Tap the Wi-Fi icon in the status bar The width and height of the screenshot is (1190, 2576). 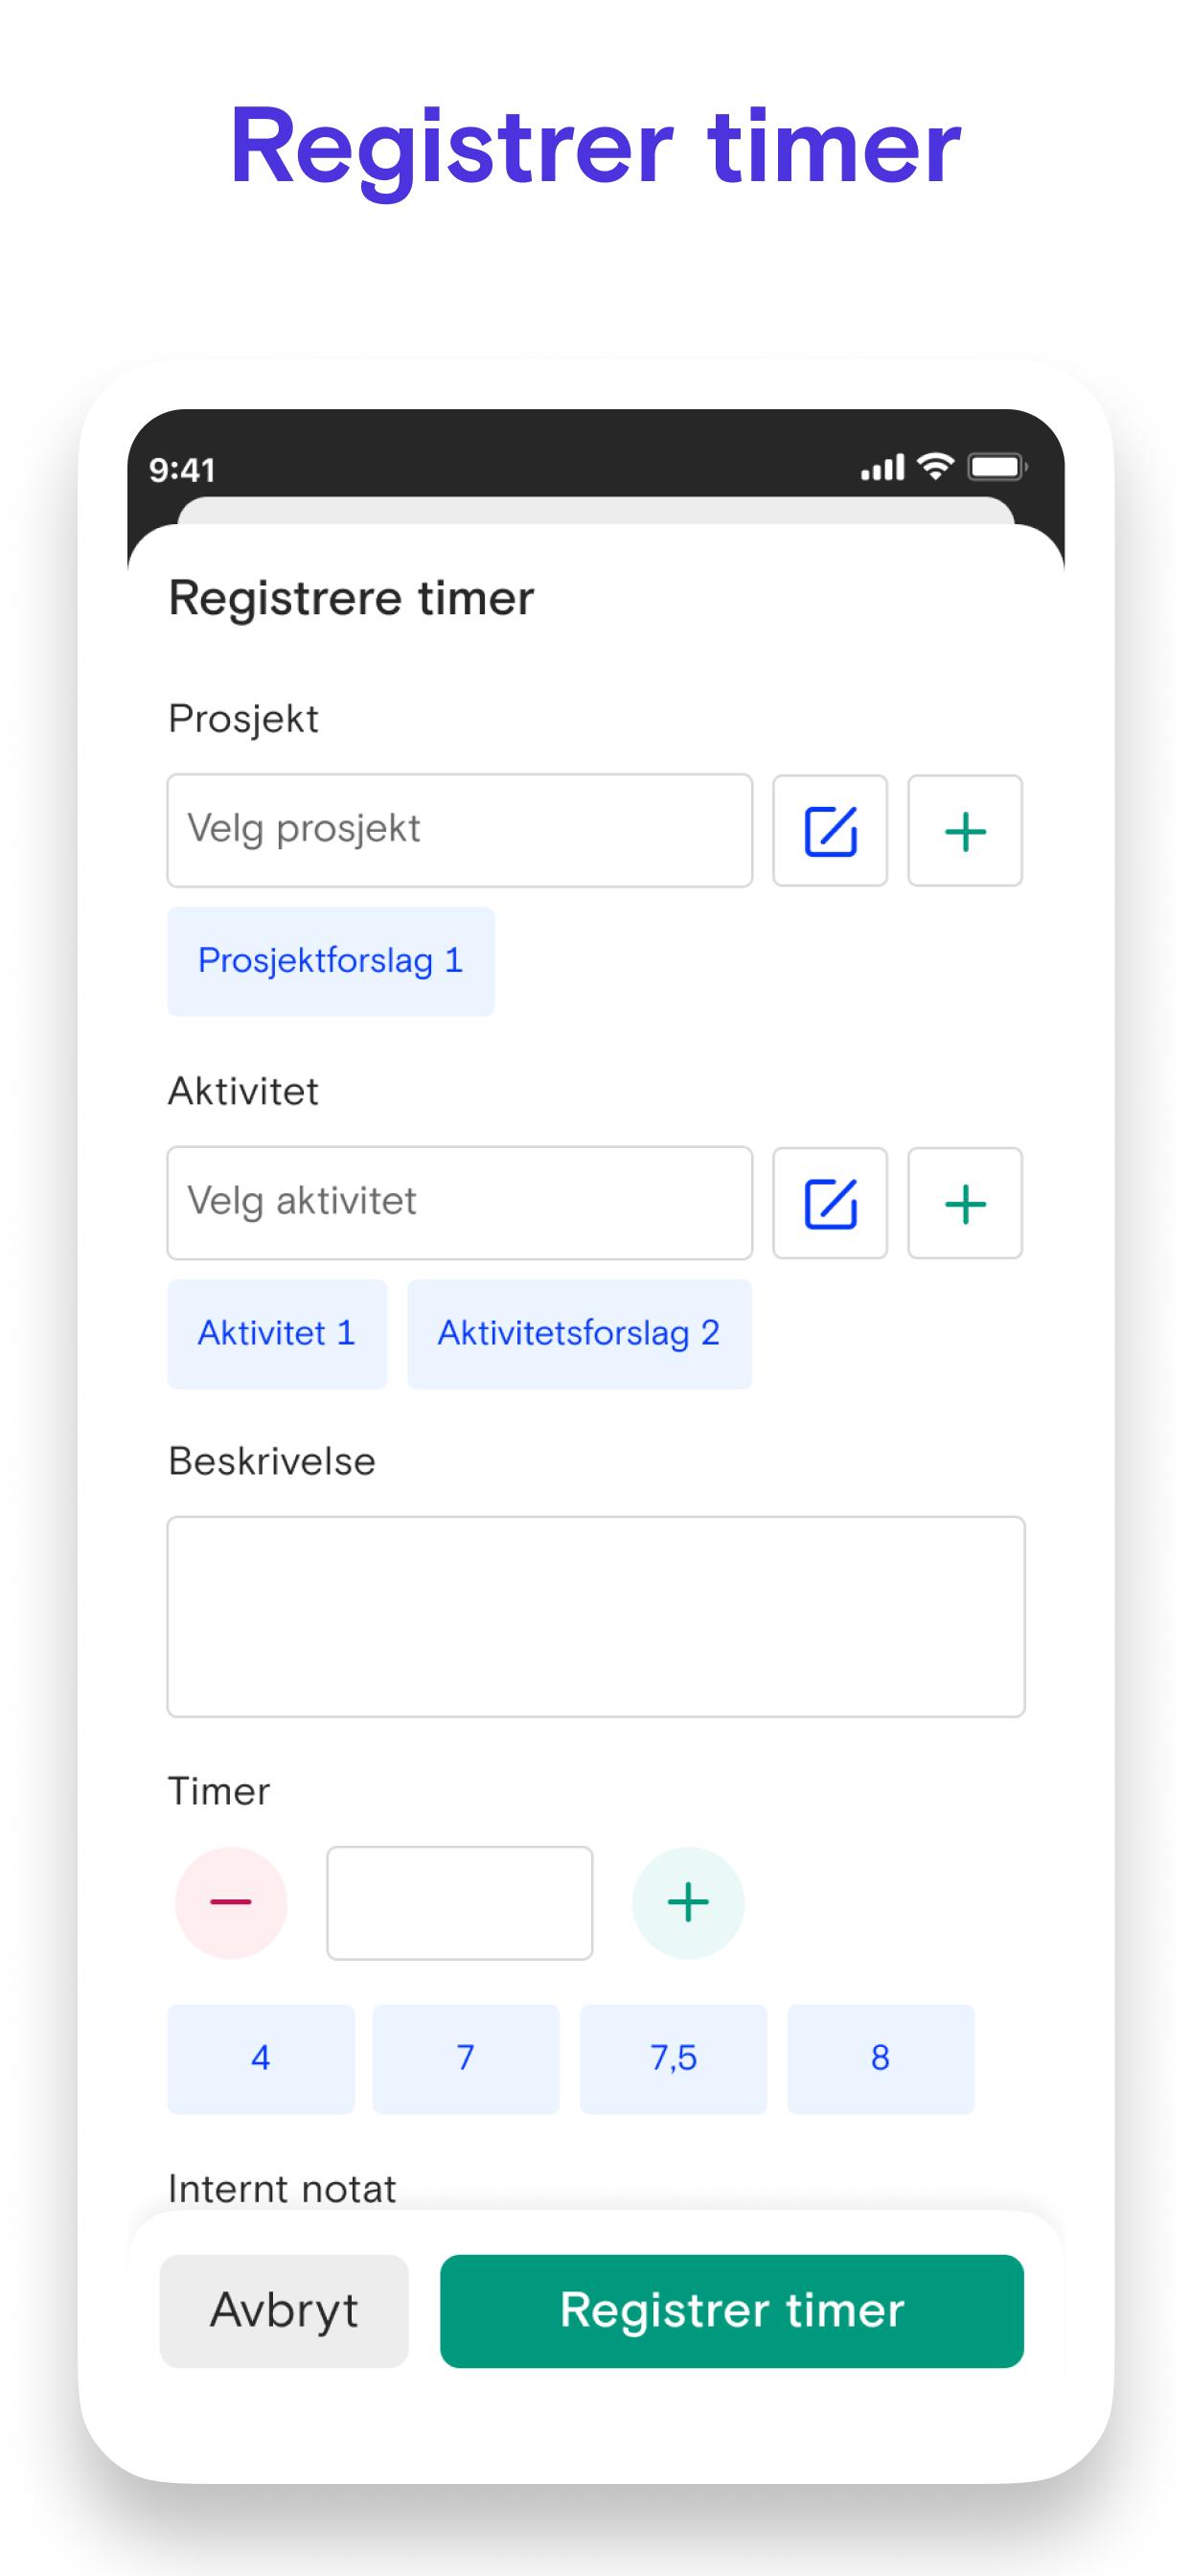[936, 466]
